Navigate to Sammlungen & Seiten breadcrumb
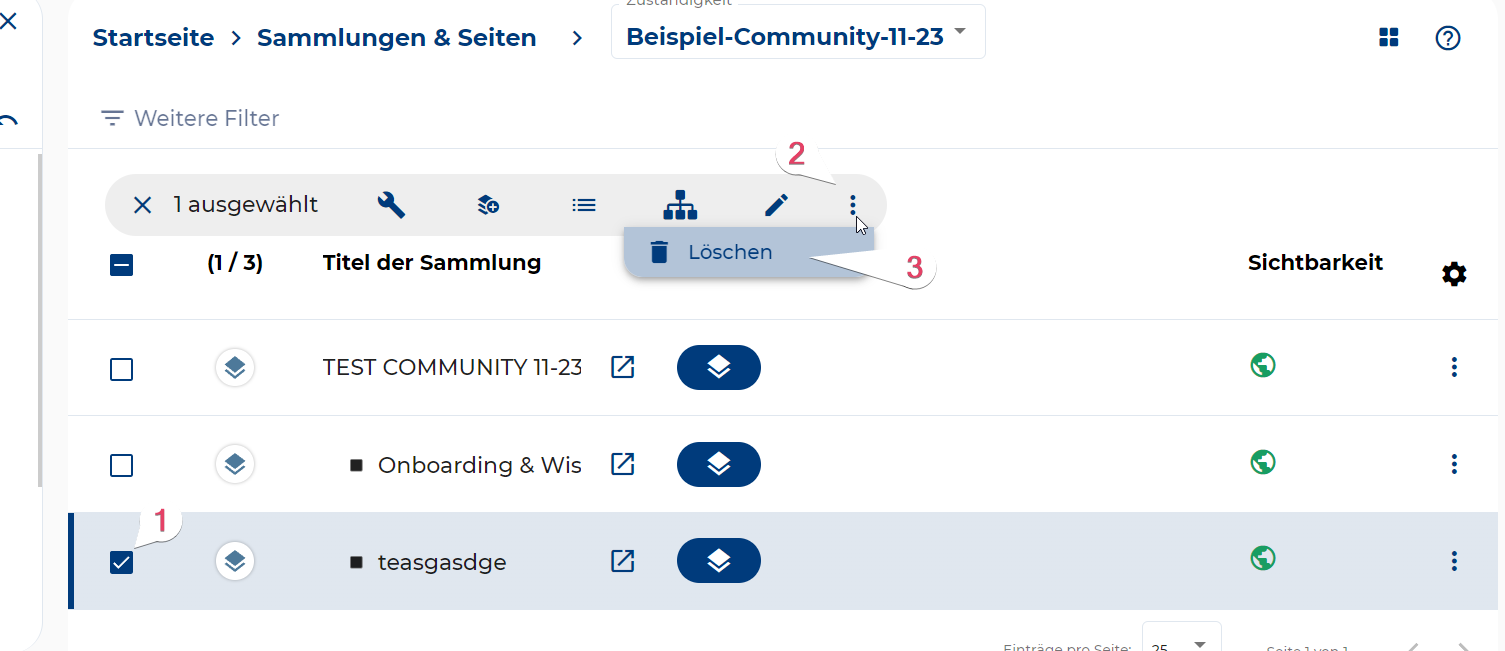 click(396, 38)
